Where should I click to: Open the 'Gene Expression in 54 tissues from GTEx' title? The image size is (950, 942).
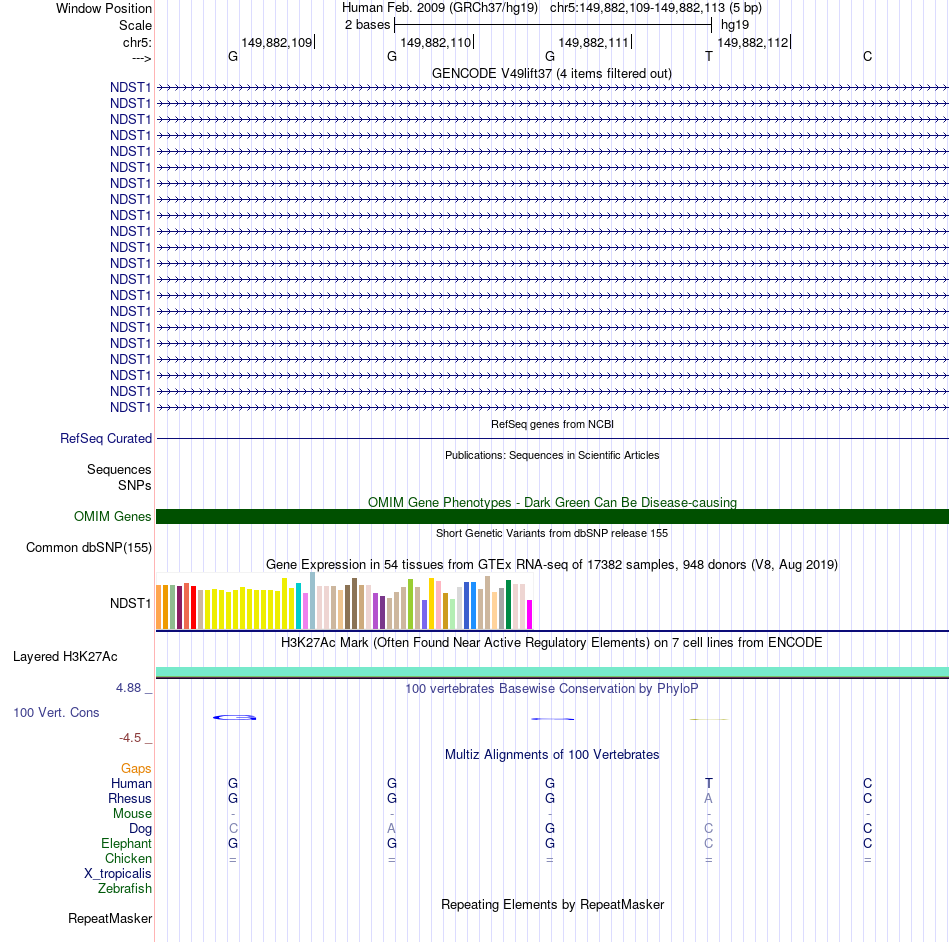click(552, 565)
